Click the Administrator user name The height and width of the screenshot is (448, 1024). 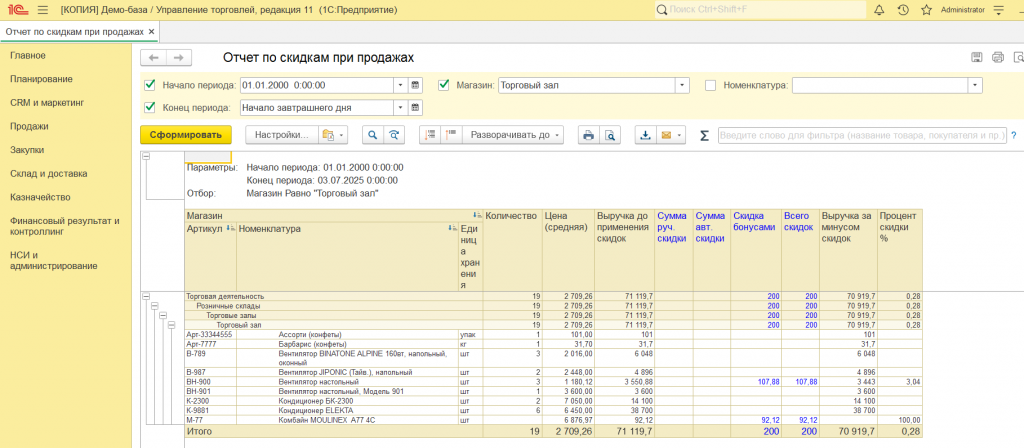click(962, 10)
